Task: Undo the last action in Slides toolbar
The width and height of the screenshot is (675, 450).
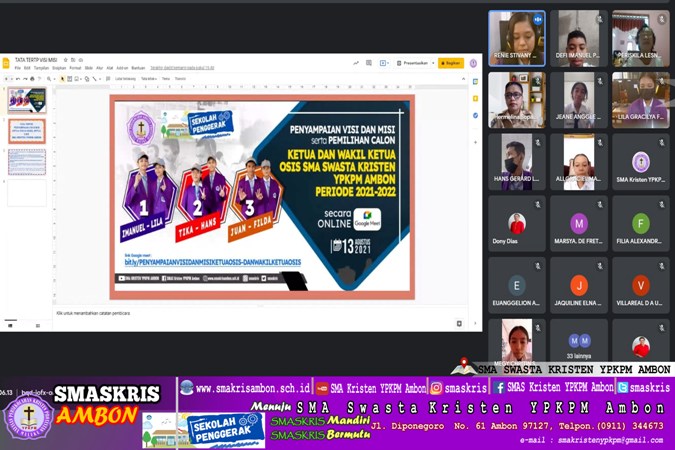Action: 18,79
